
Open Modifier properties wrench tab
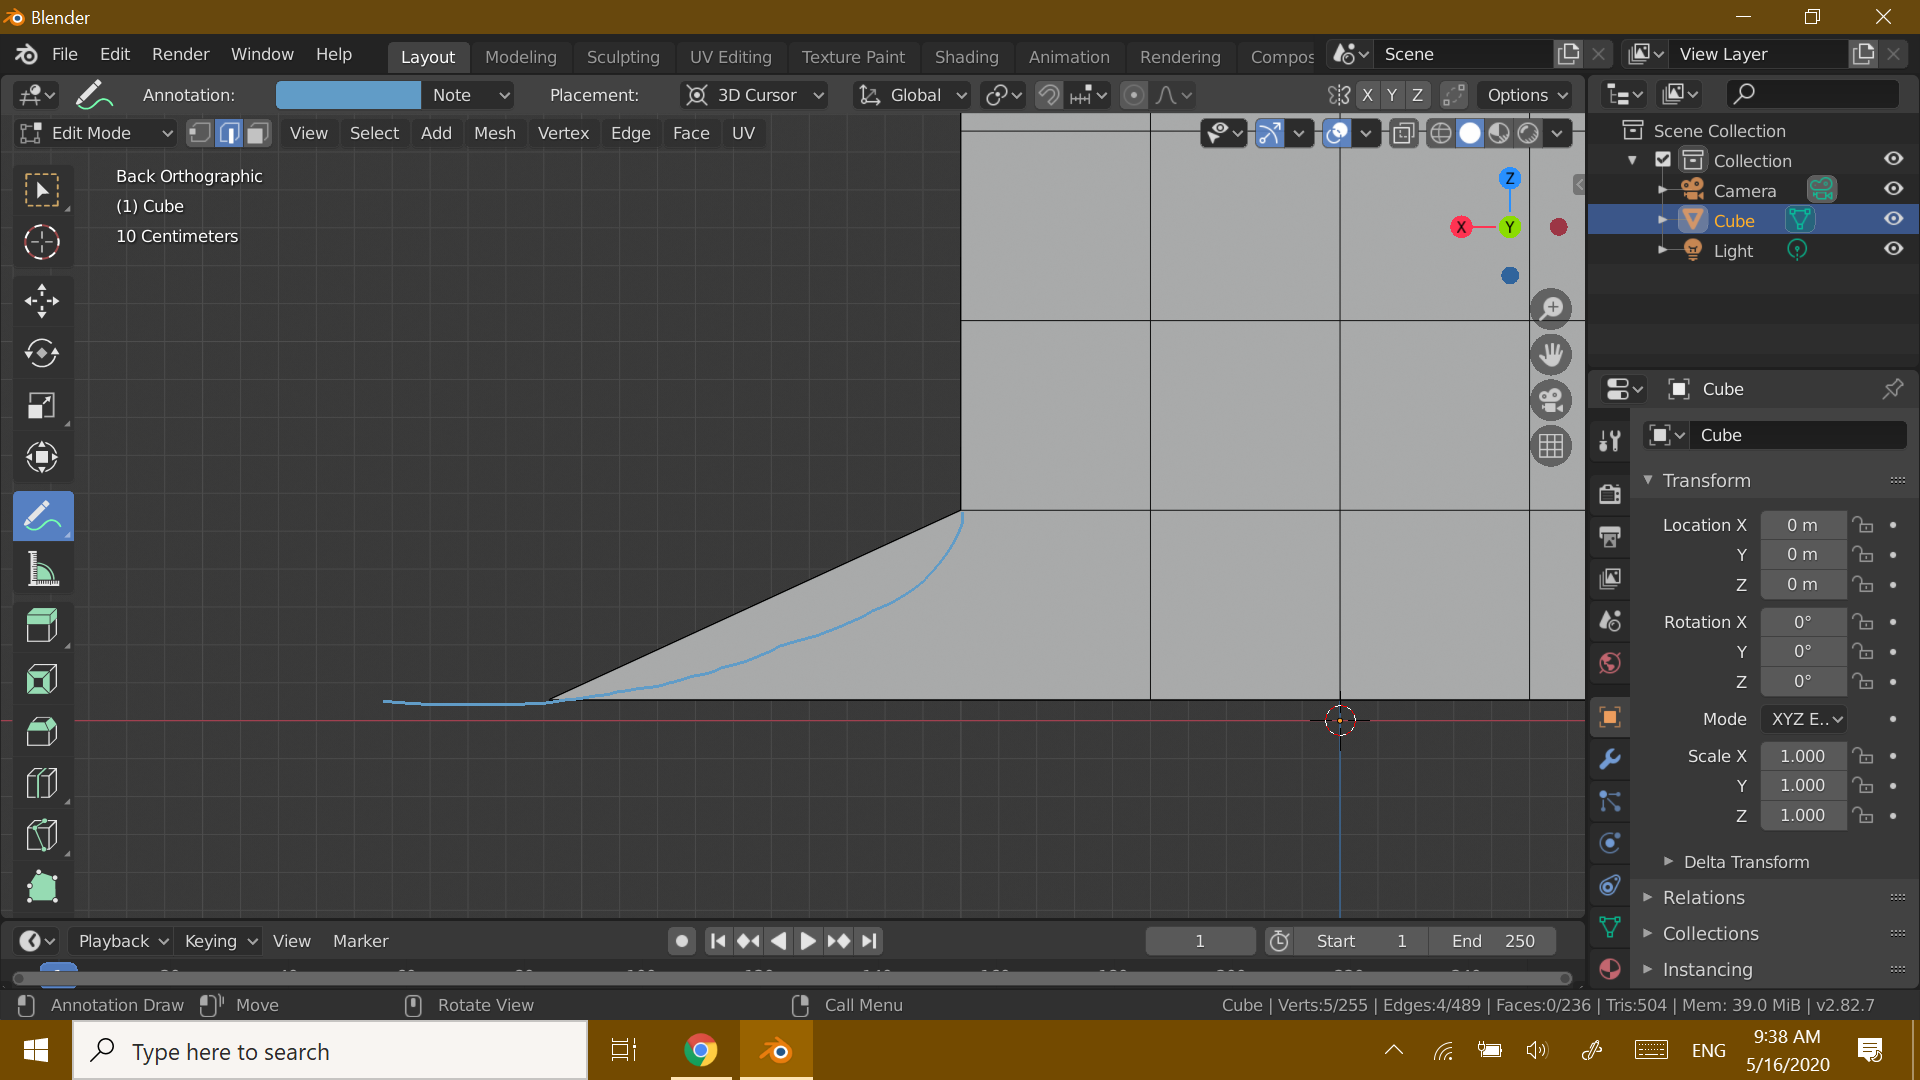(x=1610, y=759)
